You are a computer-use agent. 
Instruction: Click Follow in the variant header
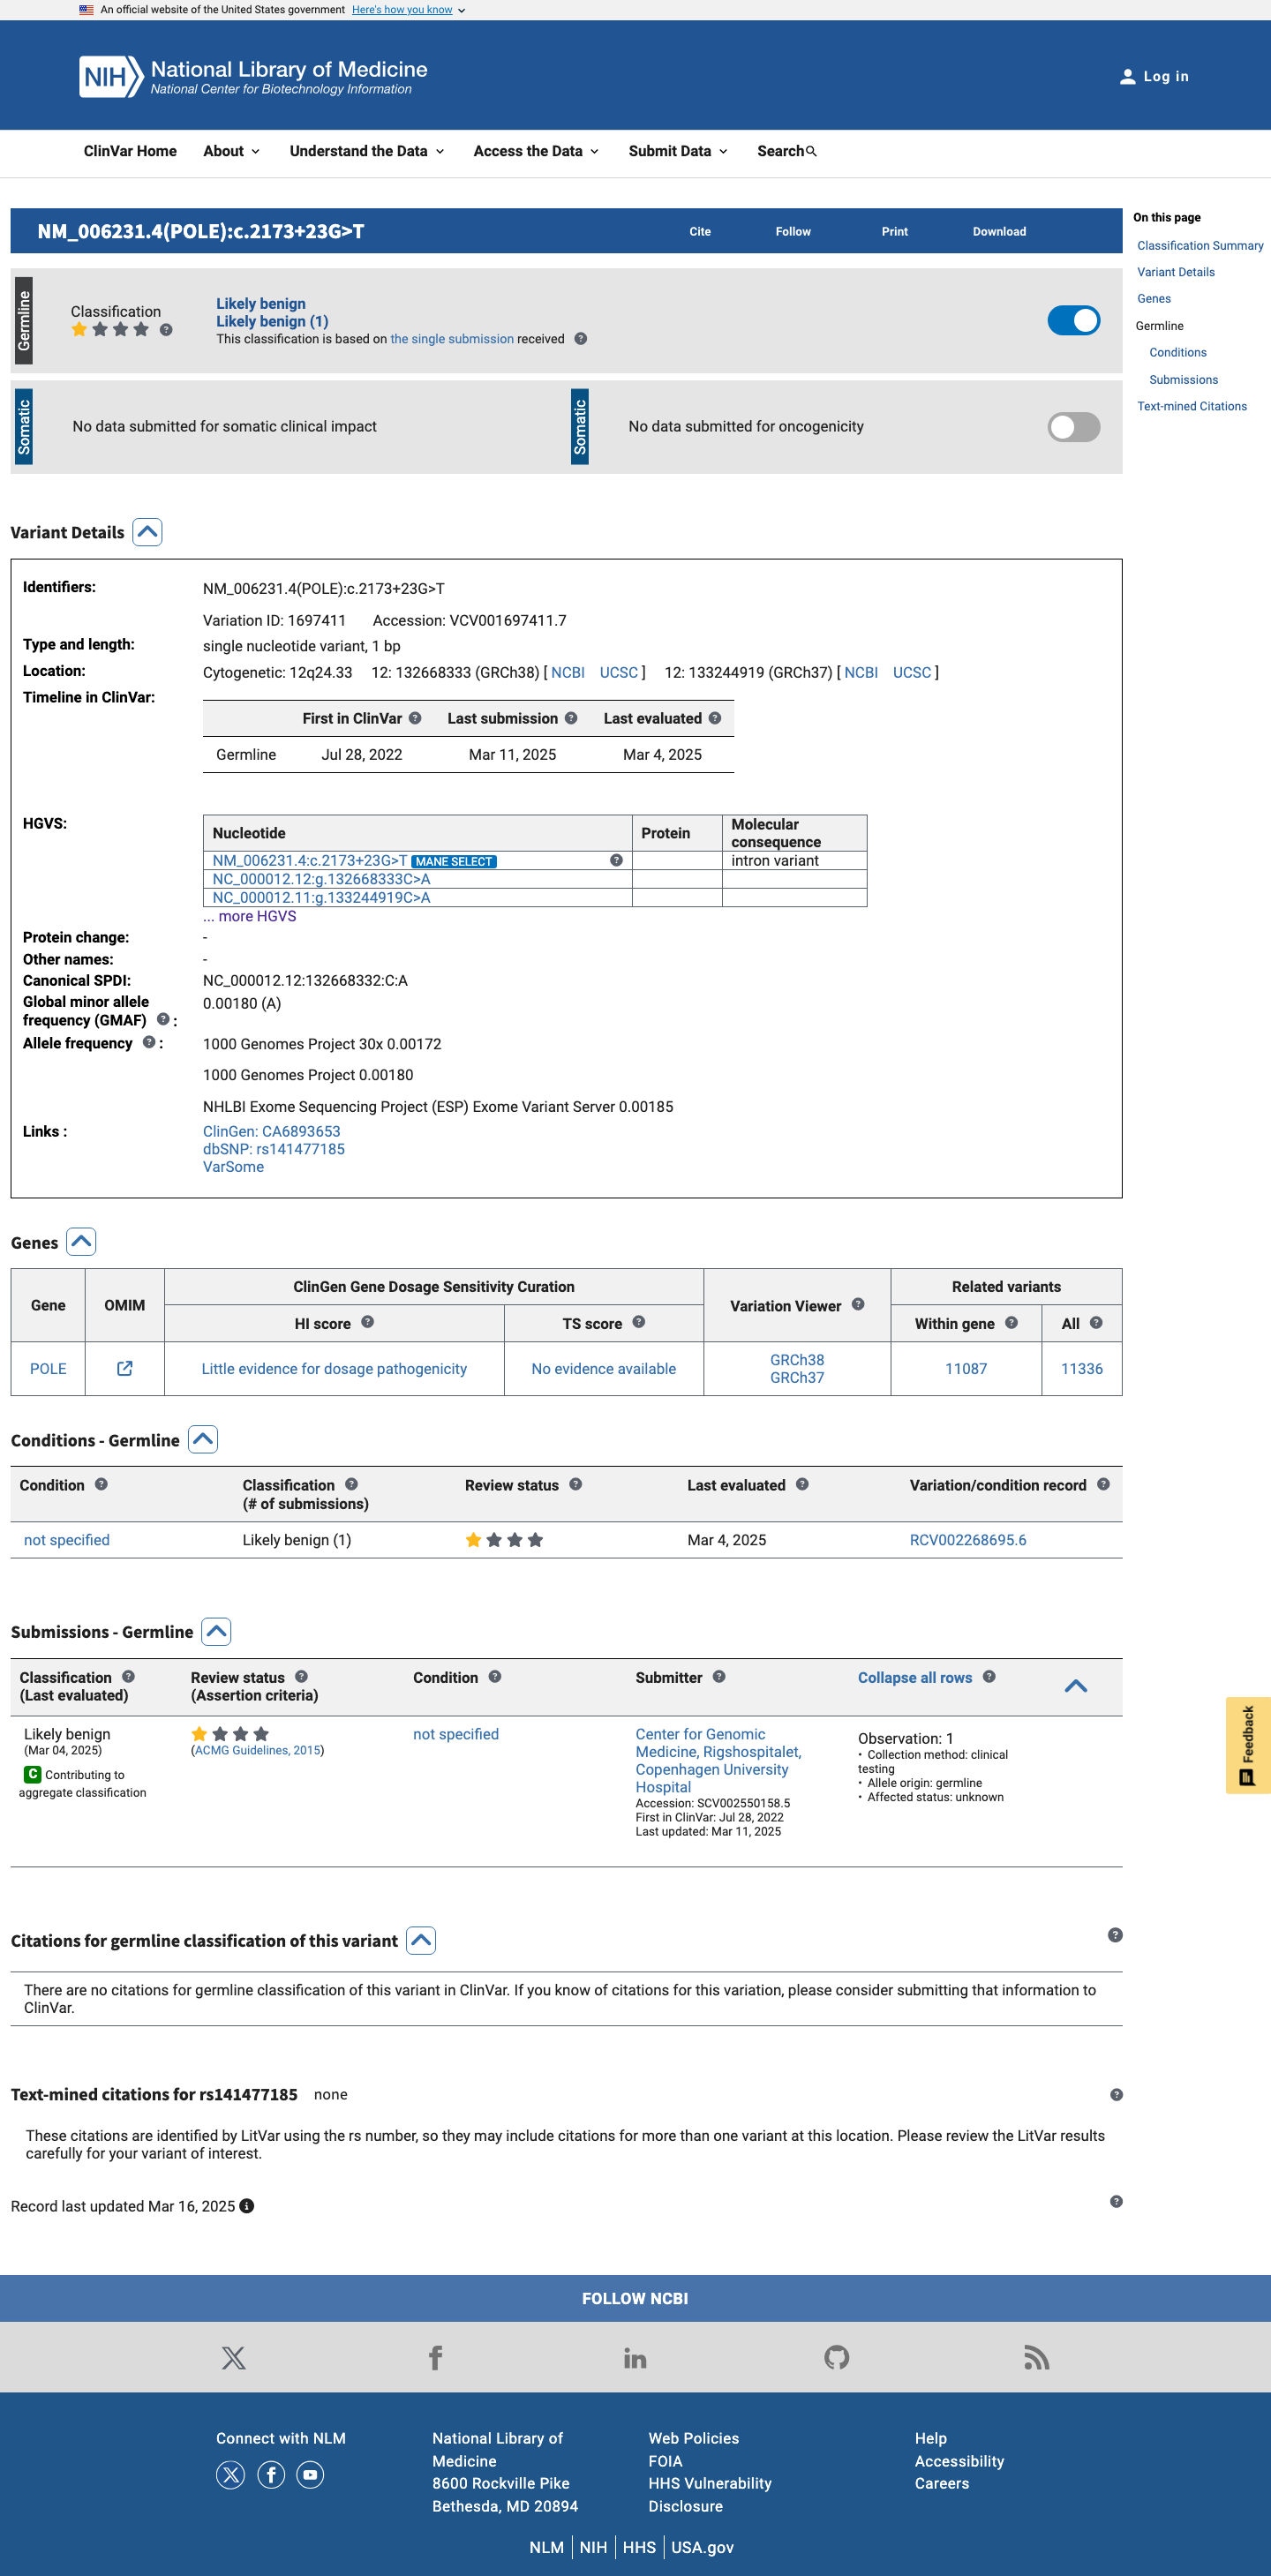[x=793, y=231]
